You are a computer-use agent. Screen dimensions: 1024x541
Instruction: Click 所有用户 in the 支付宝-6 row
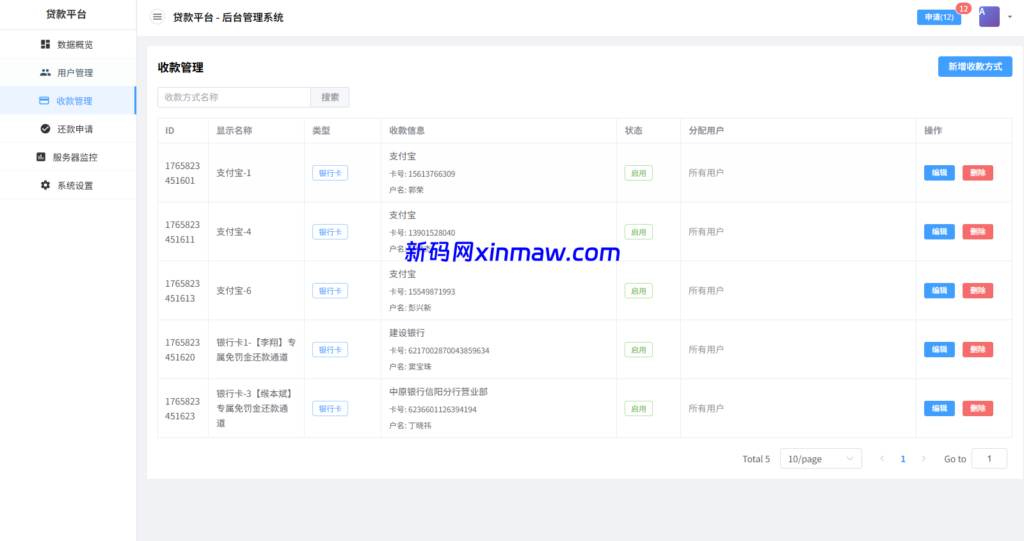point(706,290)
